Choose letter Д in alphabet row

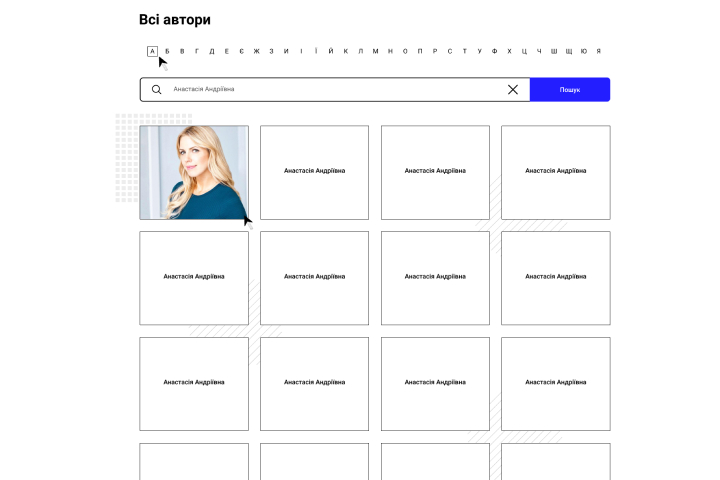[x=212, y=51]
